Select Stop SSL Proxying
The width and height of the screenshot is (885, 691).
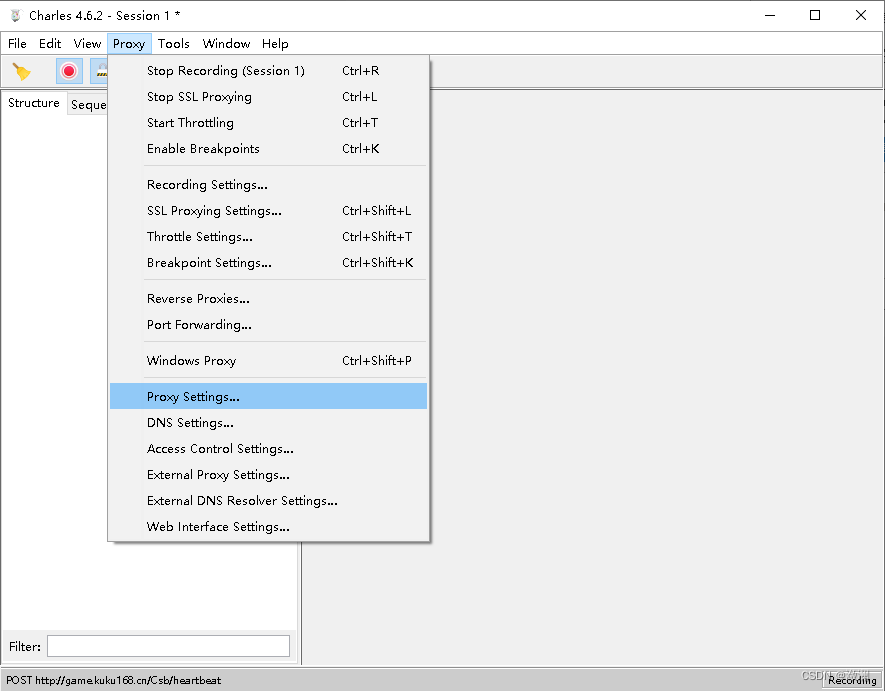tap(269, 97)
